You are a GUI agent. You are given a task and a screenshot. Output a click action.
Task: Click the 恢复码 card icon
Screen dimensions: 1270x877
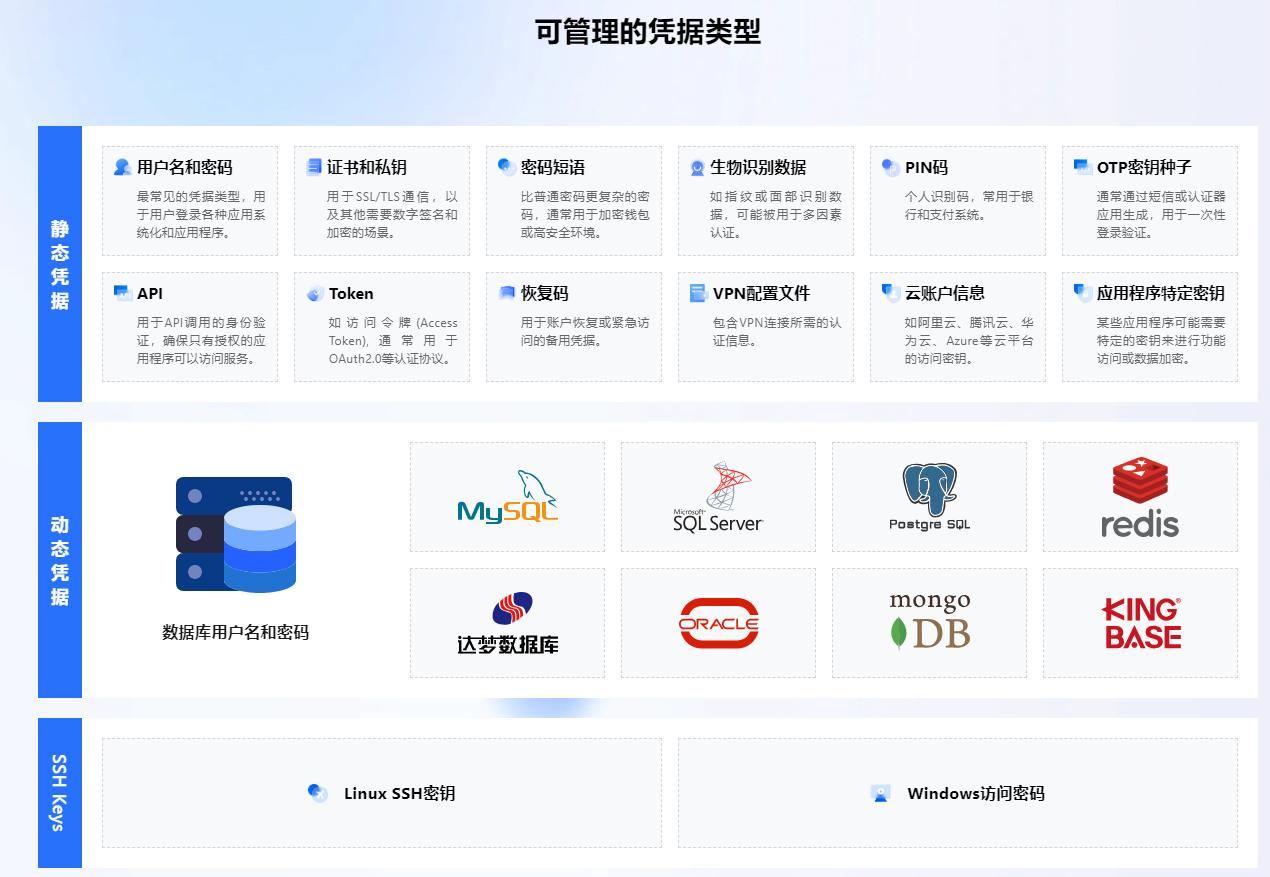pos(506,293)
